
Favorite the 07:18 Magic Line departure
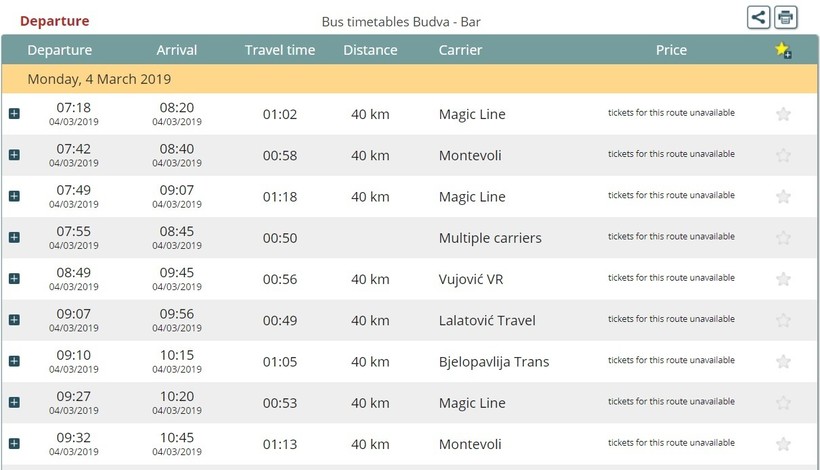click(783, 114)
